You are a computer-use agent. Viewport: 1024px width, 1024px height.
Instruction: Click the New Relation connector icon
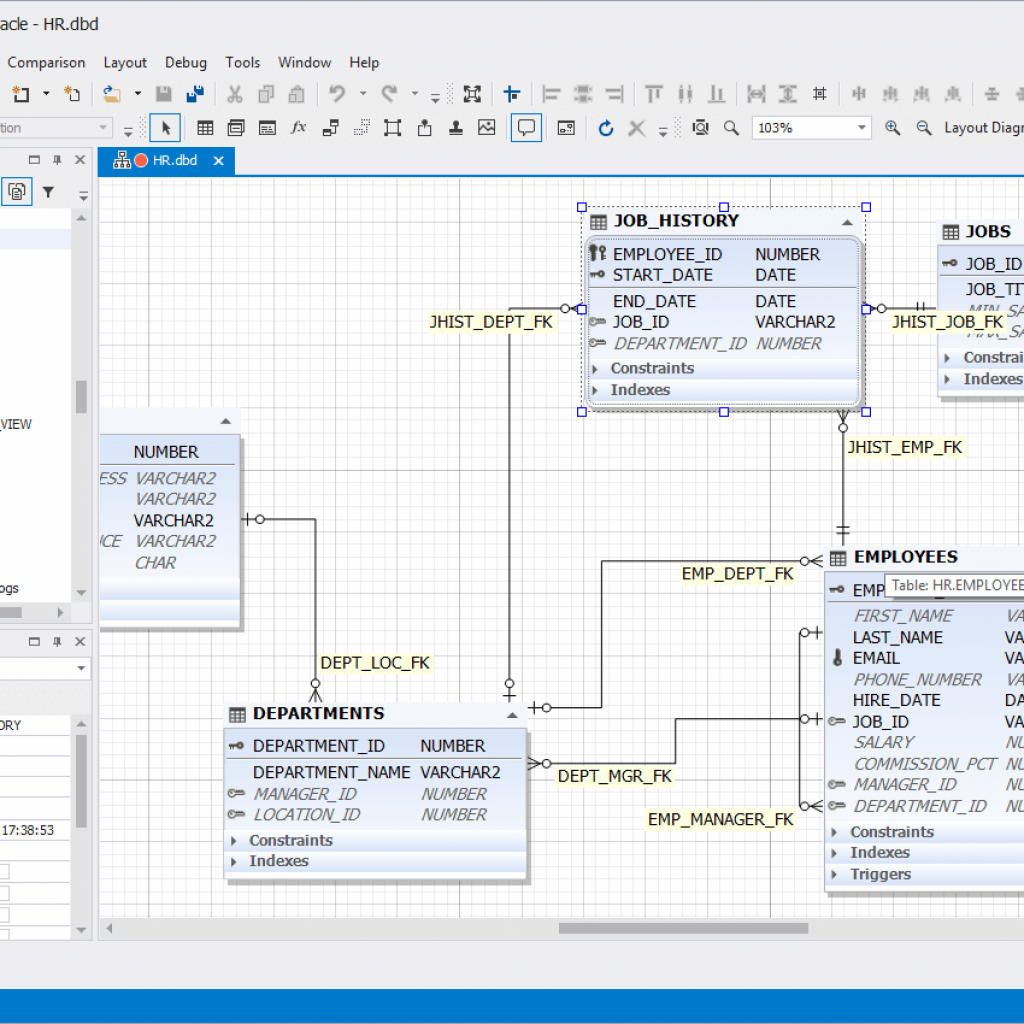pyautogui.click(x=330, y=128)
